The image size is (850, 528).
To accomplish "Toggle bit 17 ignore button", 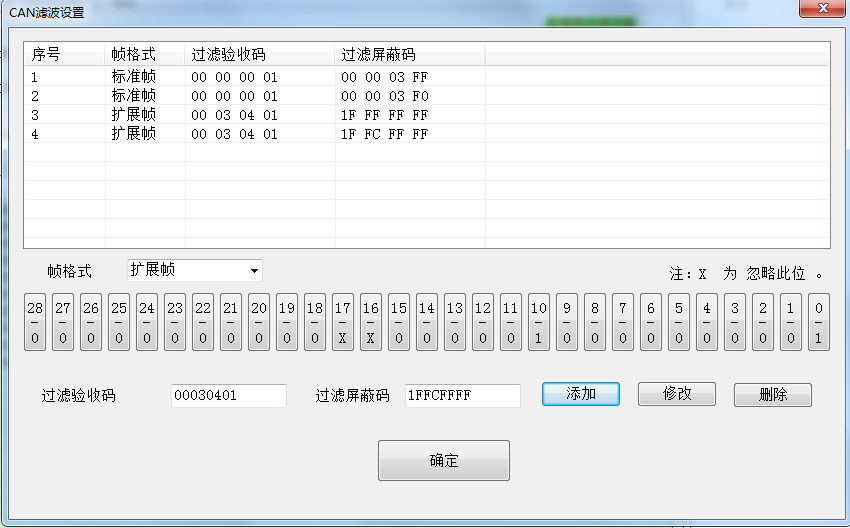I will click(x=343, y=323).
